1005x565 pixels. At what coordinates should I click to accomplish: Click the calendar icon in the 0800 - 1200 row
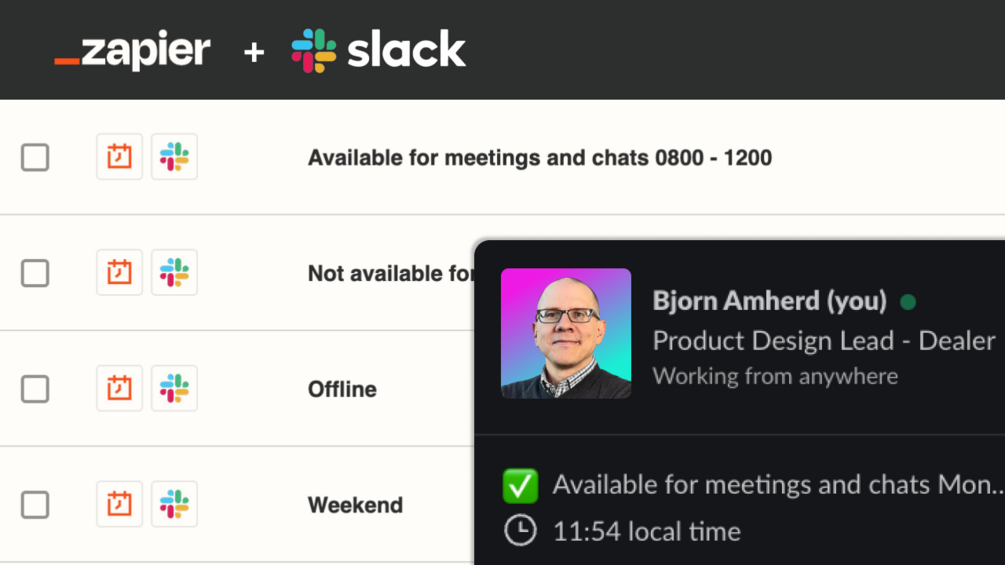click(x=119, y=157)
